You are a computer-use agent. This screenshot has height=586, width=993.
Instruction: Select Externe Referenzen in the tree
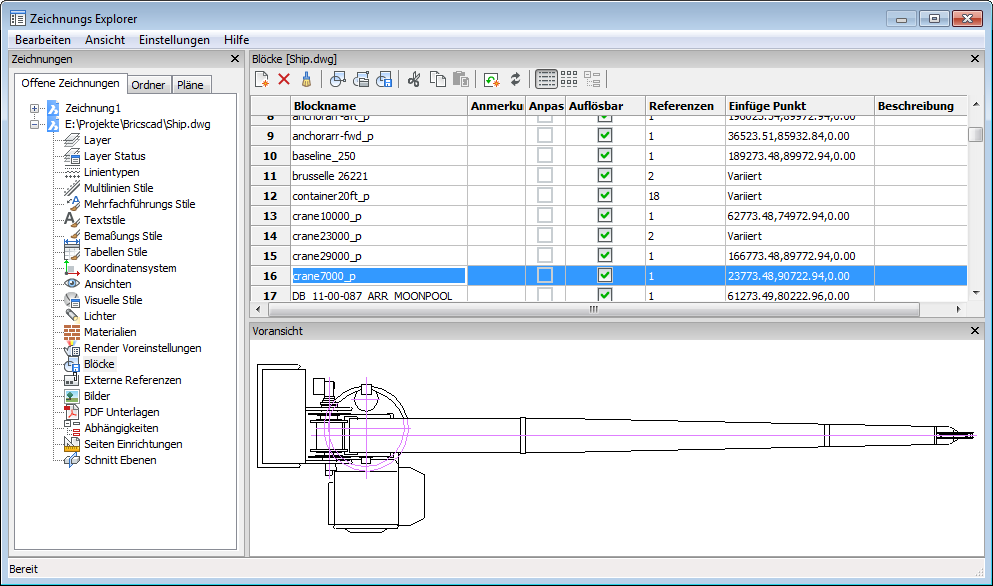(132, 380)
